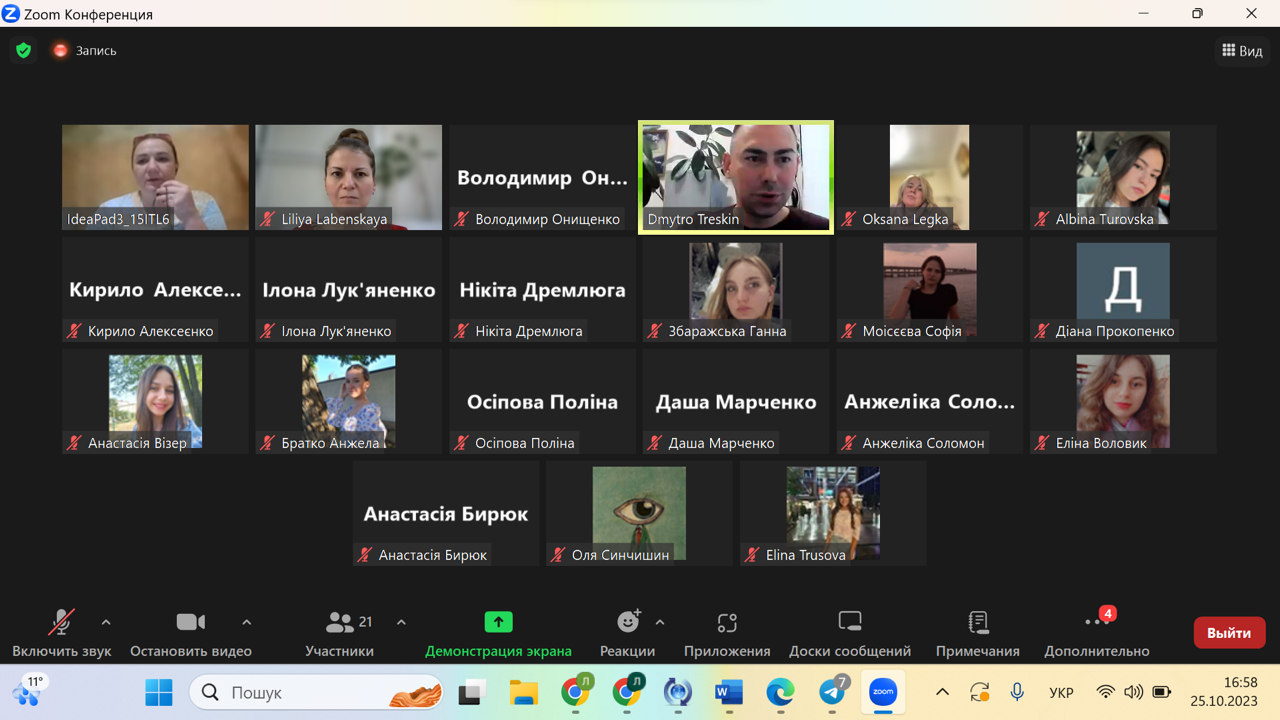
Task: Click muted mic icon of Володимир Онищенко
Action: [x=461, y=219]
